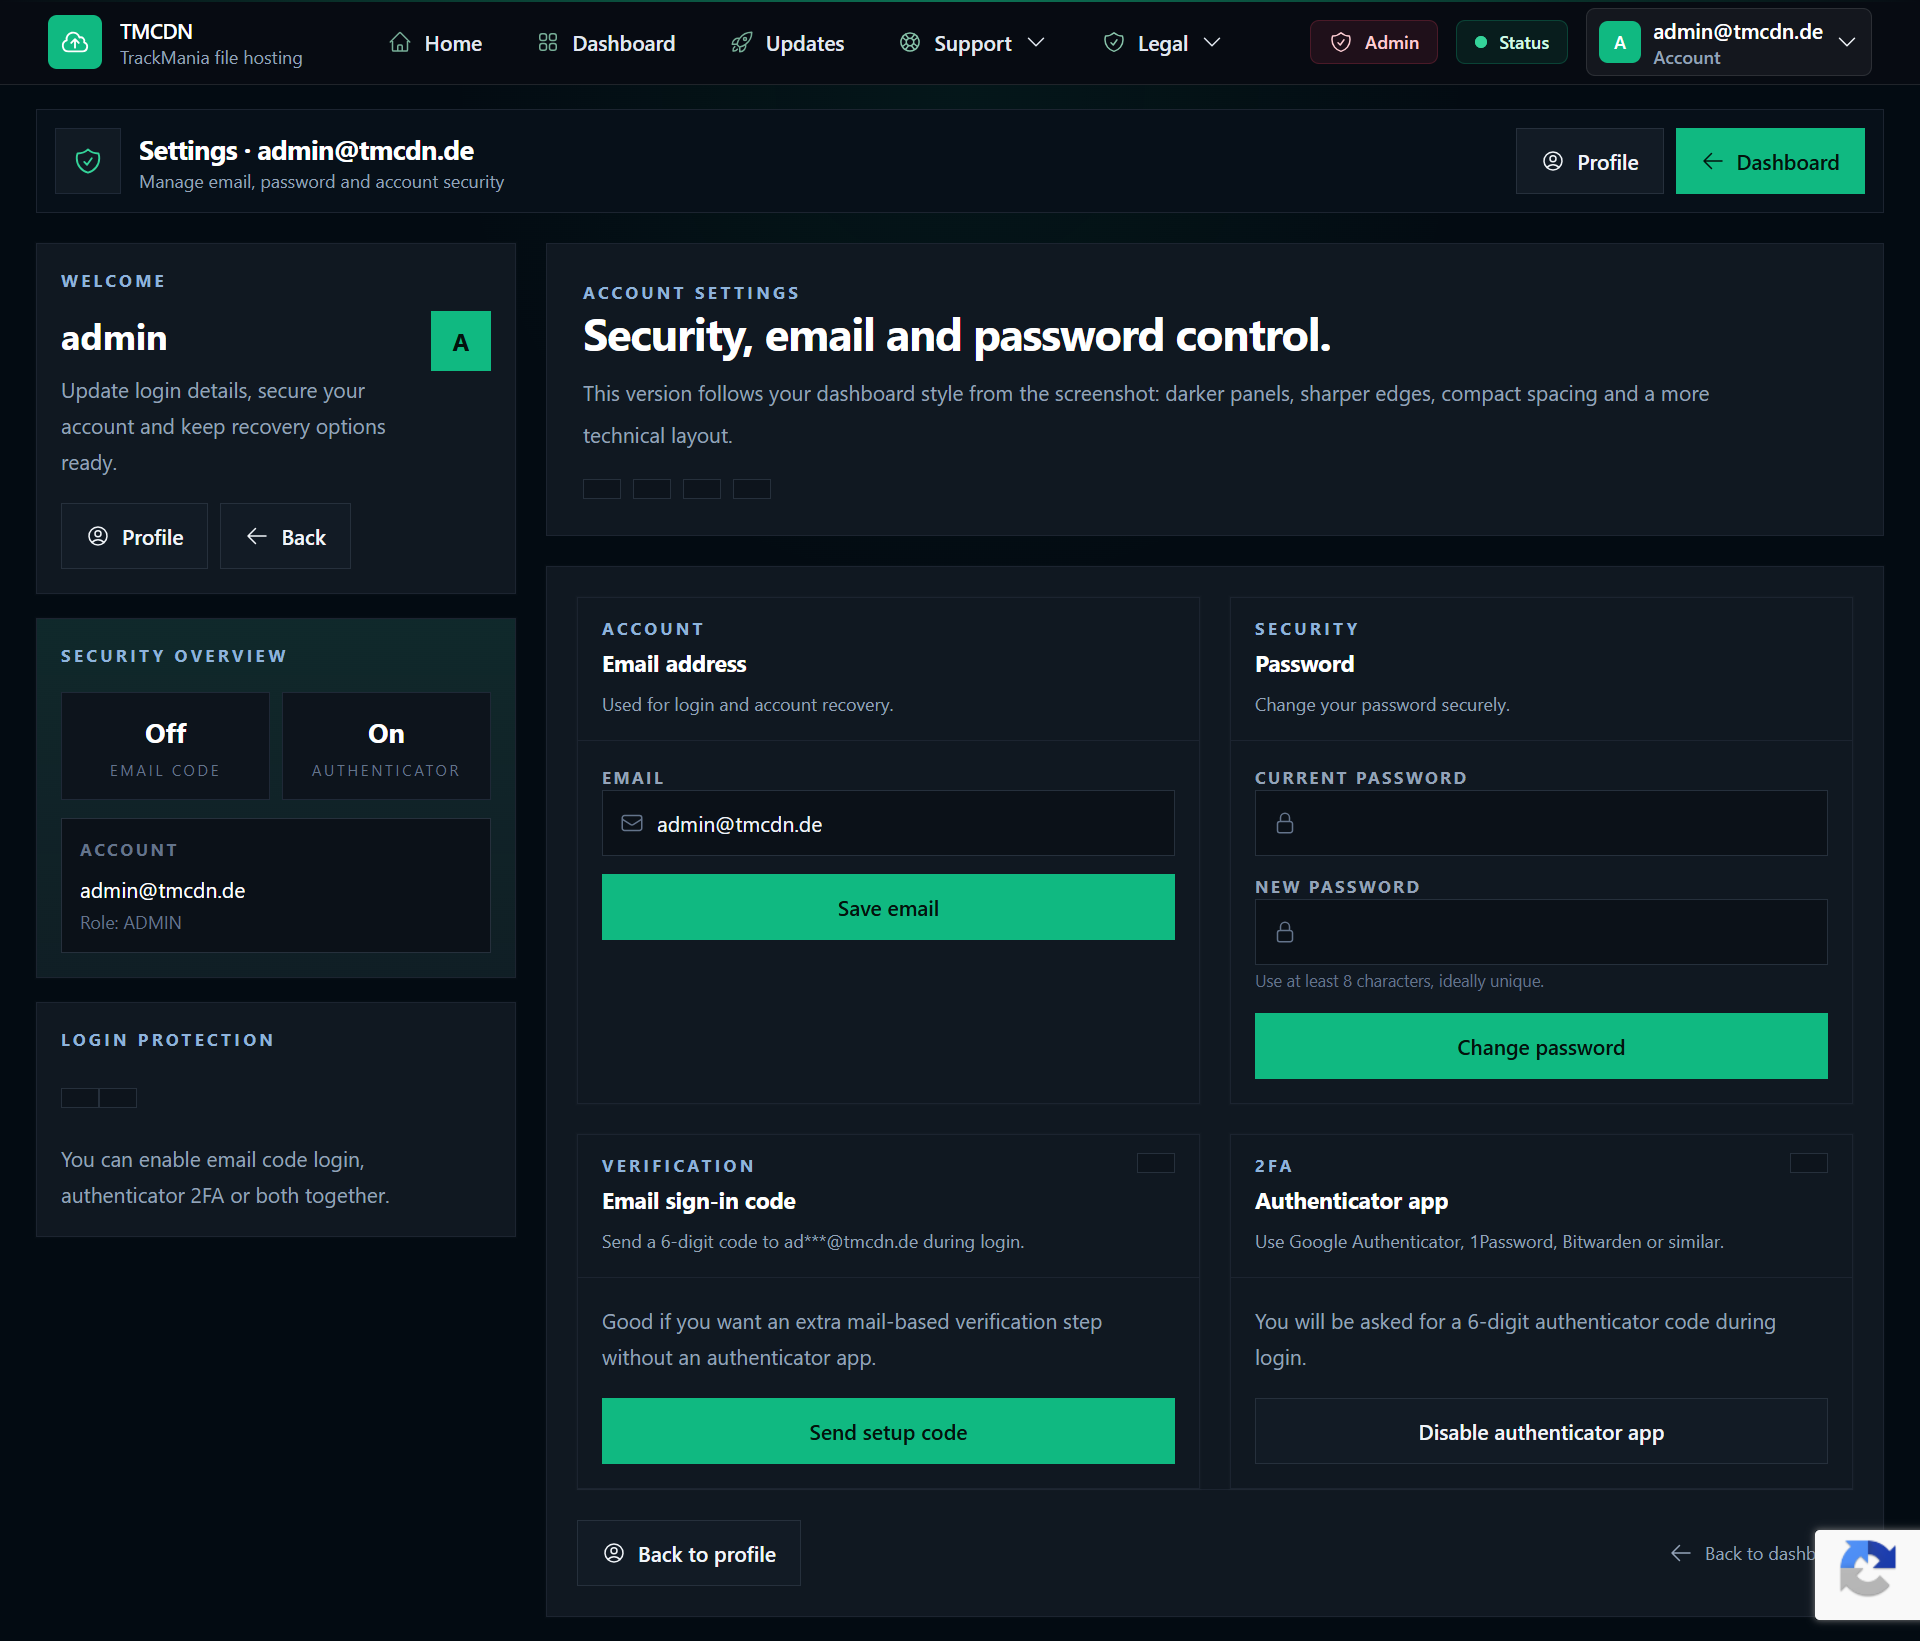Click the envelope icon in the email field

(632, 823)
